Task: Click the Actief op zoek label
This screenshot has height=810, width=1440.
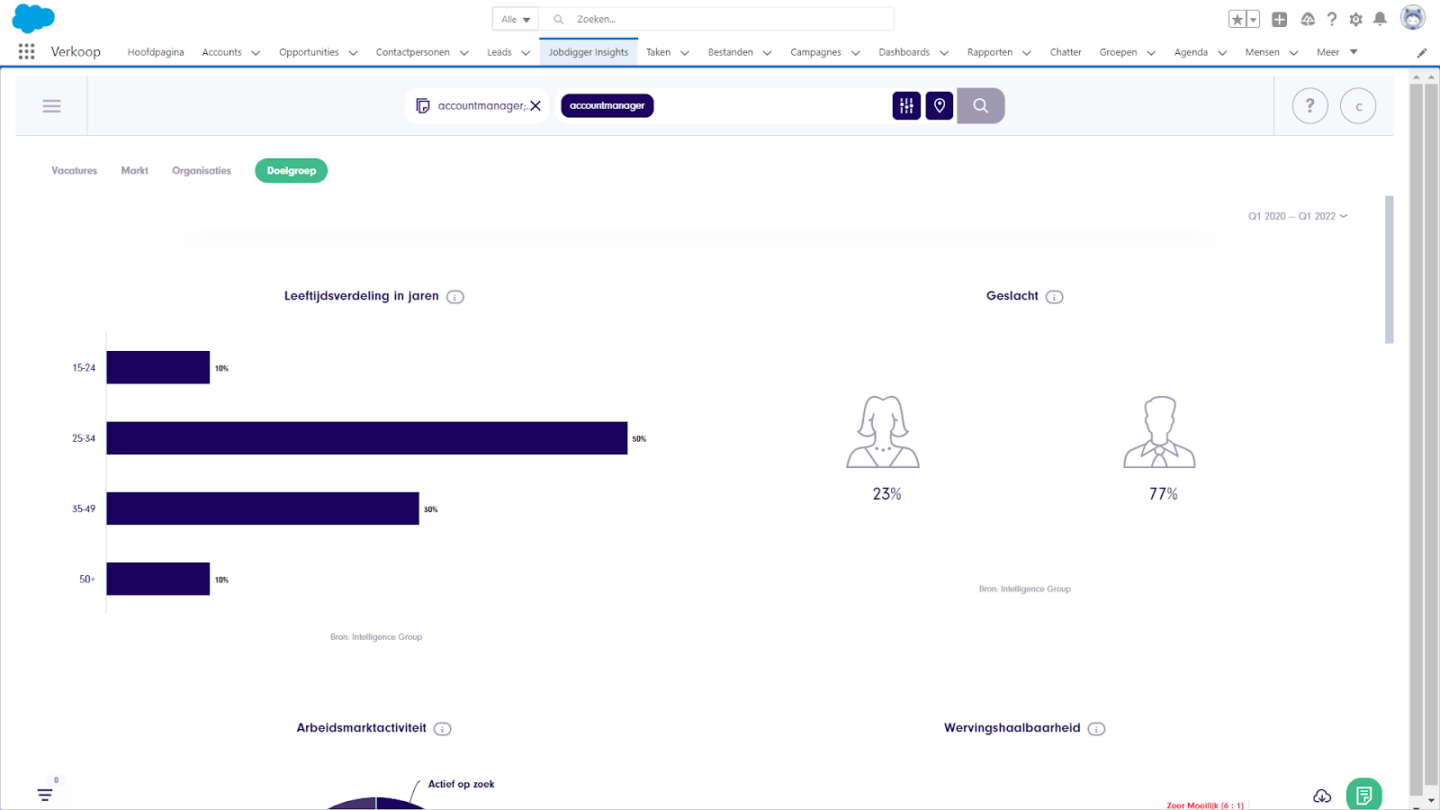Action: click(461, 784)
